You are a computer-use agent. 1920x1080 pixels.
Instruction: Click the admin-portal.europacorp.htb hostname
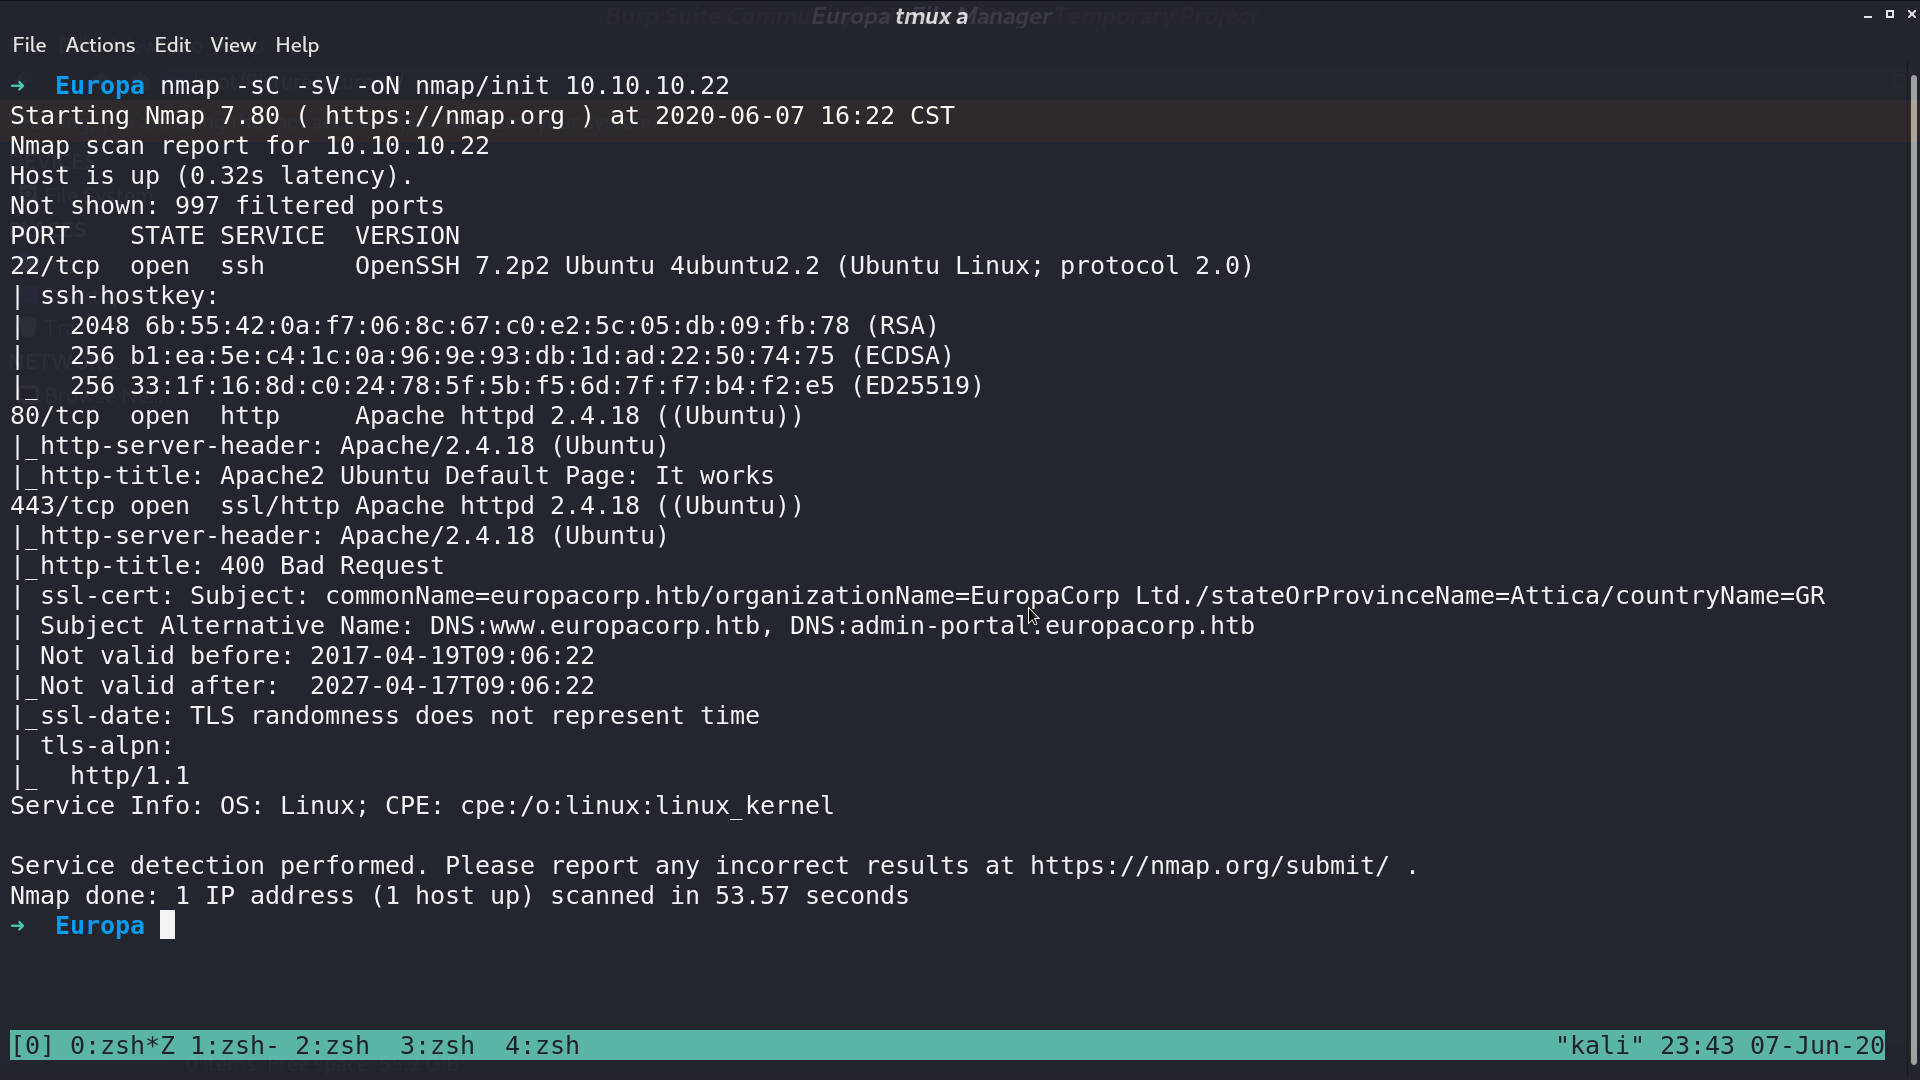tap(1052, 626)
